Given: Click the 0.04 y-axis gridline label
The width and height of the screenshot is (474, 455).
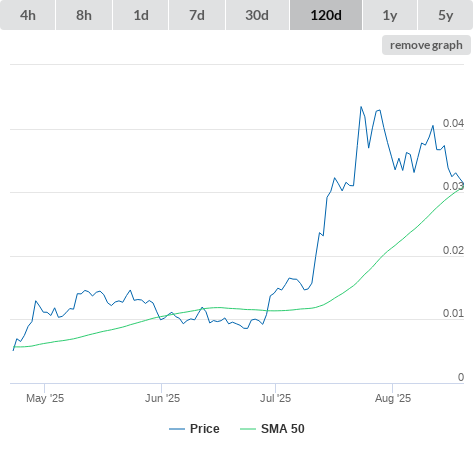Looking at the screenshot, I should tap(453, 123).
